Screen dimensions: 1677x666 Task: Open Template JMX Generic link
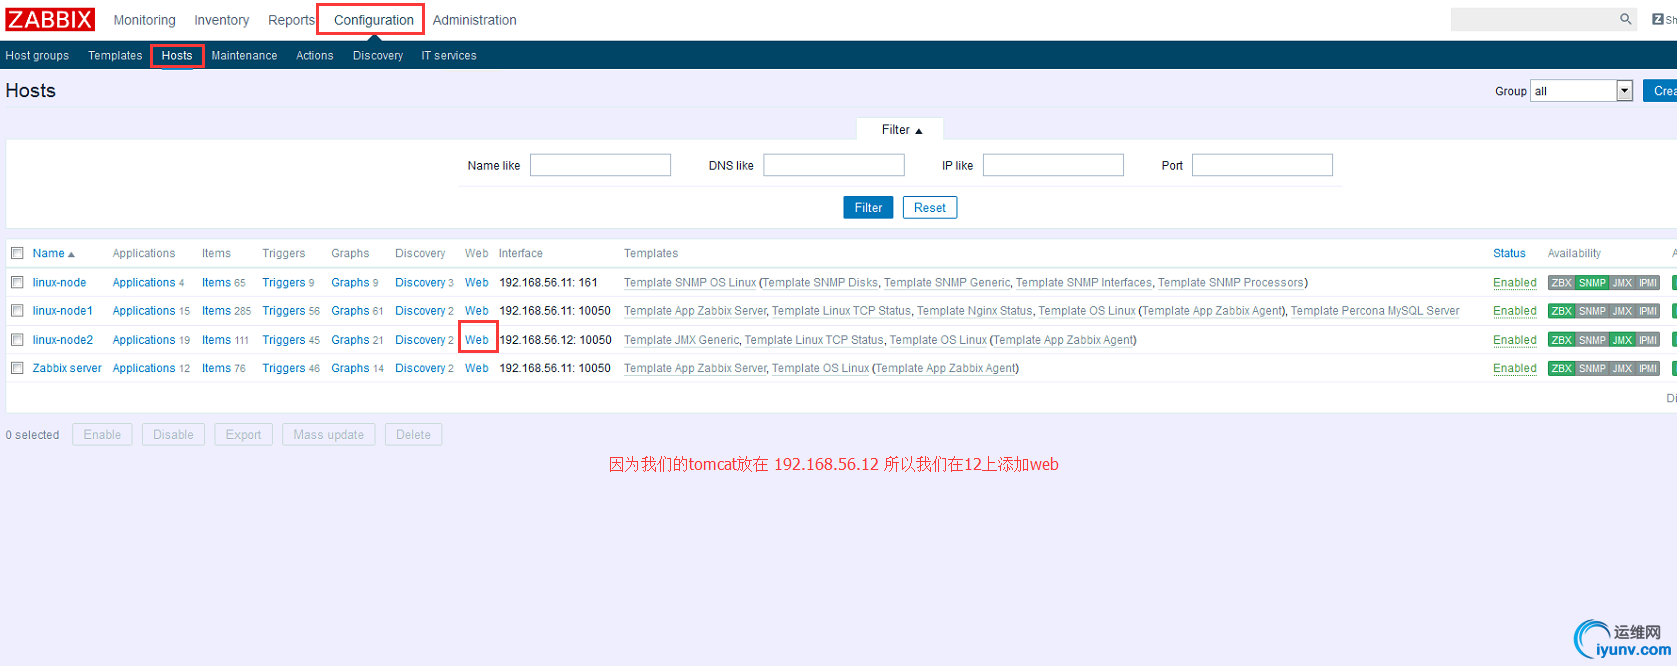681,340
